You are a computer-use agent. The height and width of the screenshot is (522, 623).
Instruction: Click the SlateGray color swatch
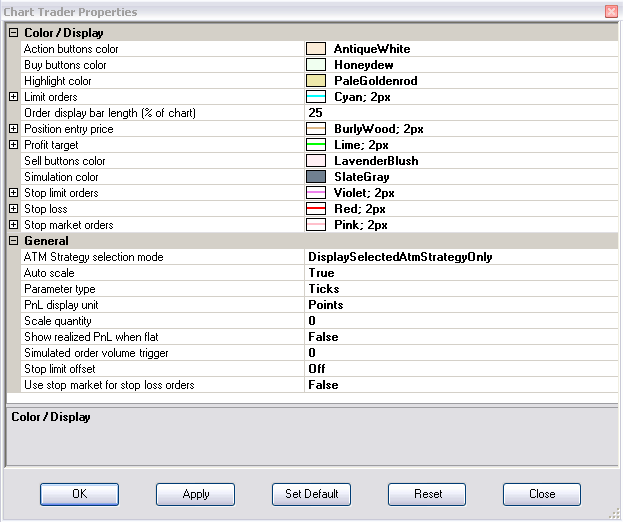click(x=316, y=177)
